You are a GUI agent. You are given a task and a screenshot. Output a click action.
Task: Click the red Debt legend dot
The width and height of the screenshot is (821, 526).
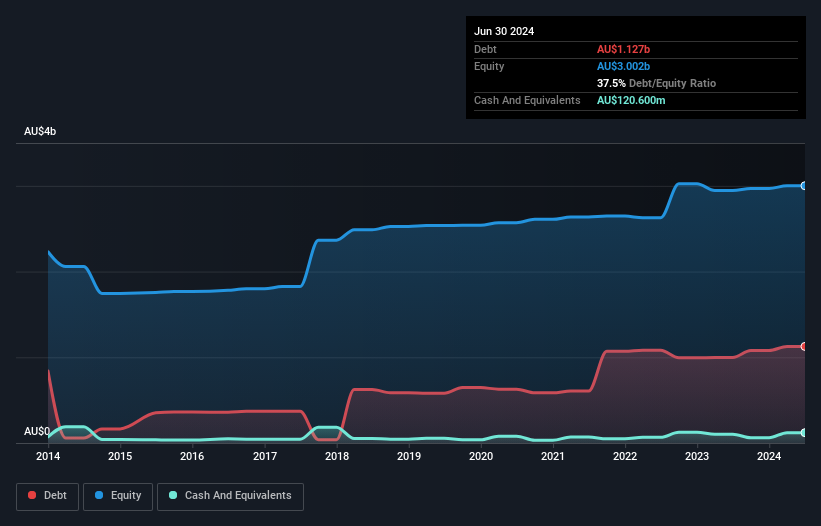click(32, 495)
